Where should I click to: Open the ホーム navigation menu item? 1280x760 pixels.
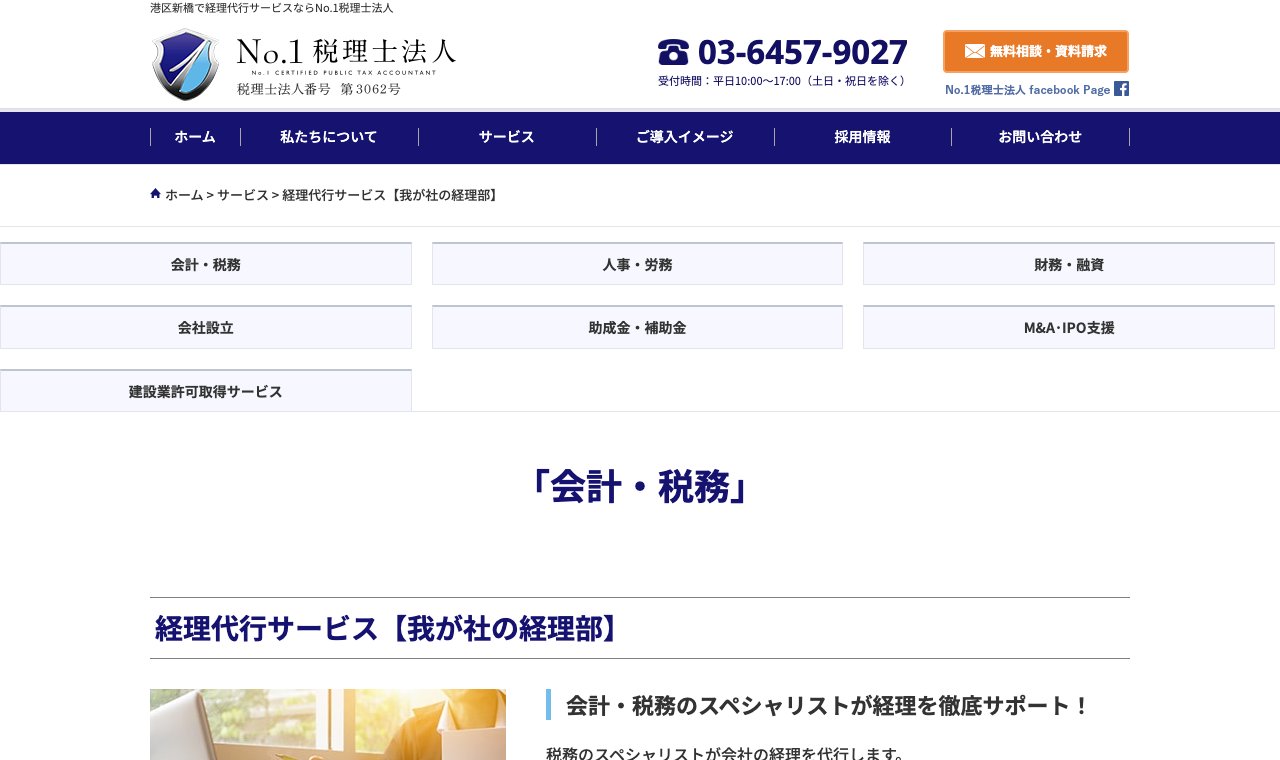click(195, 137)
